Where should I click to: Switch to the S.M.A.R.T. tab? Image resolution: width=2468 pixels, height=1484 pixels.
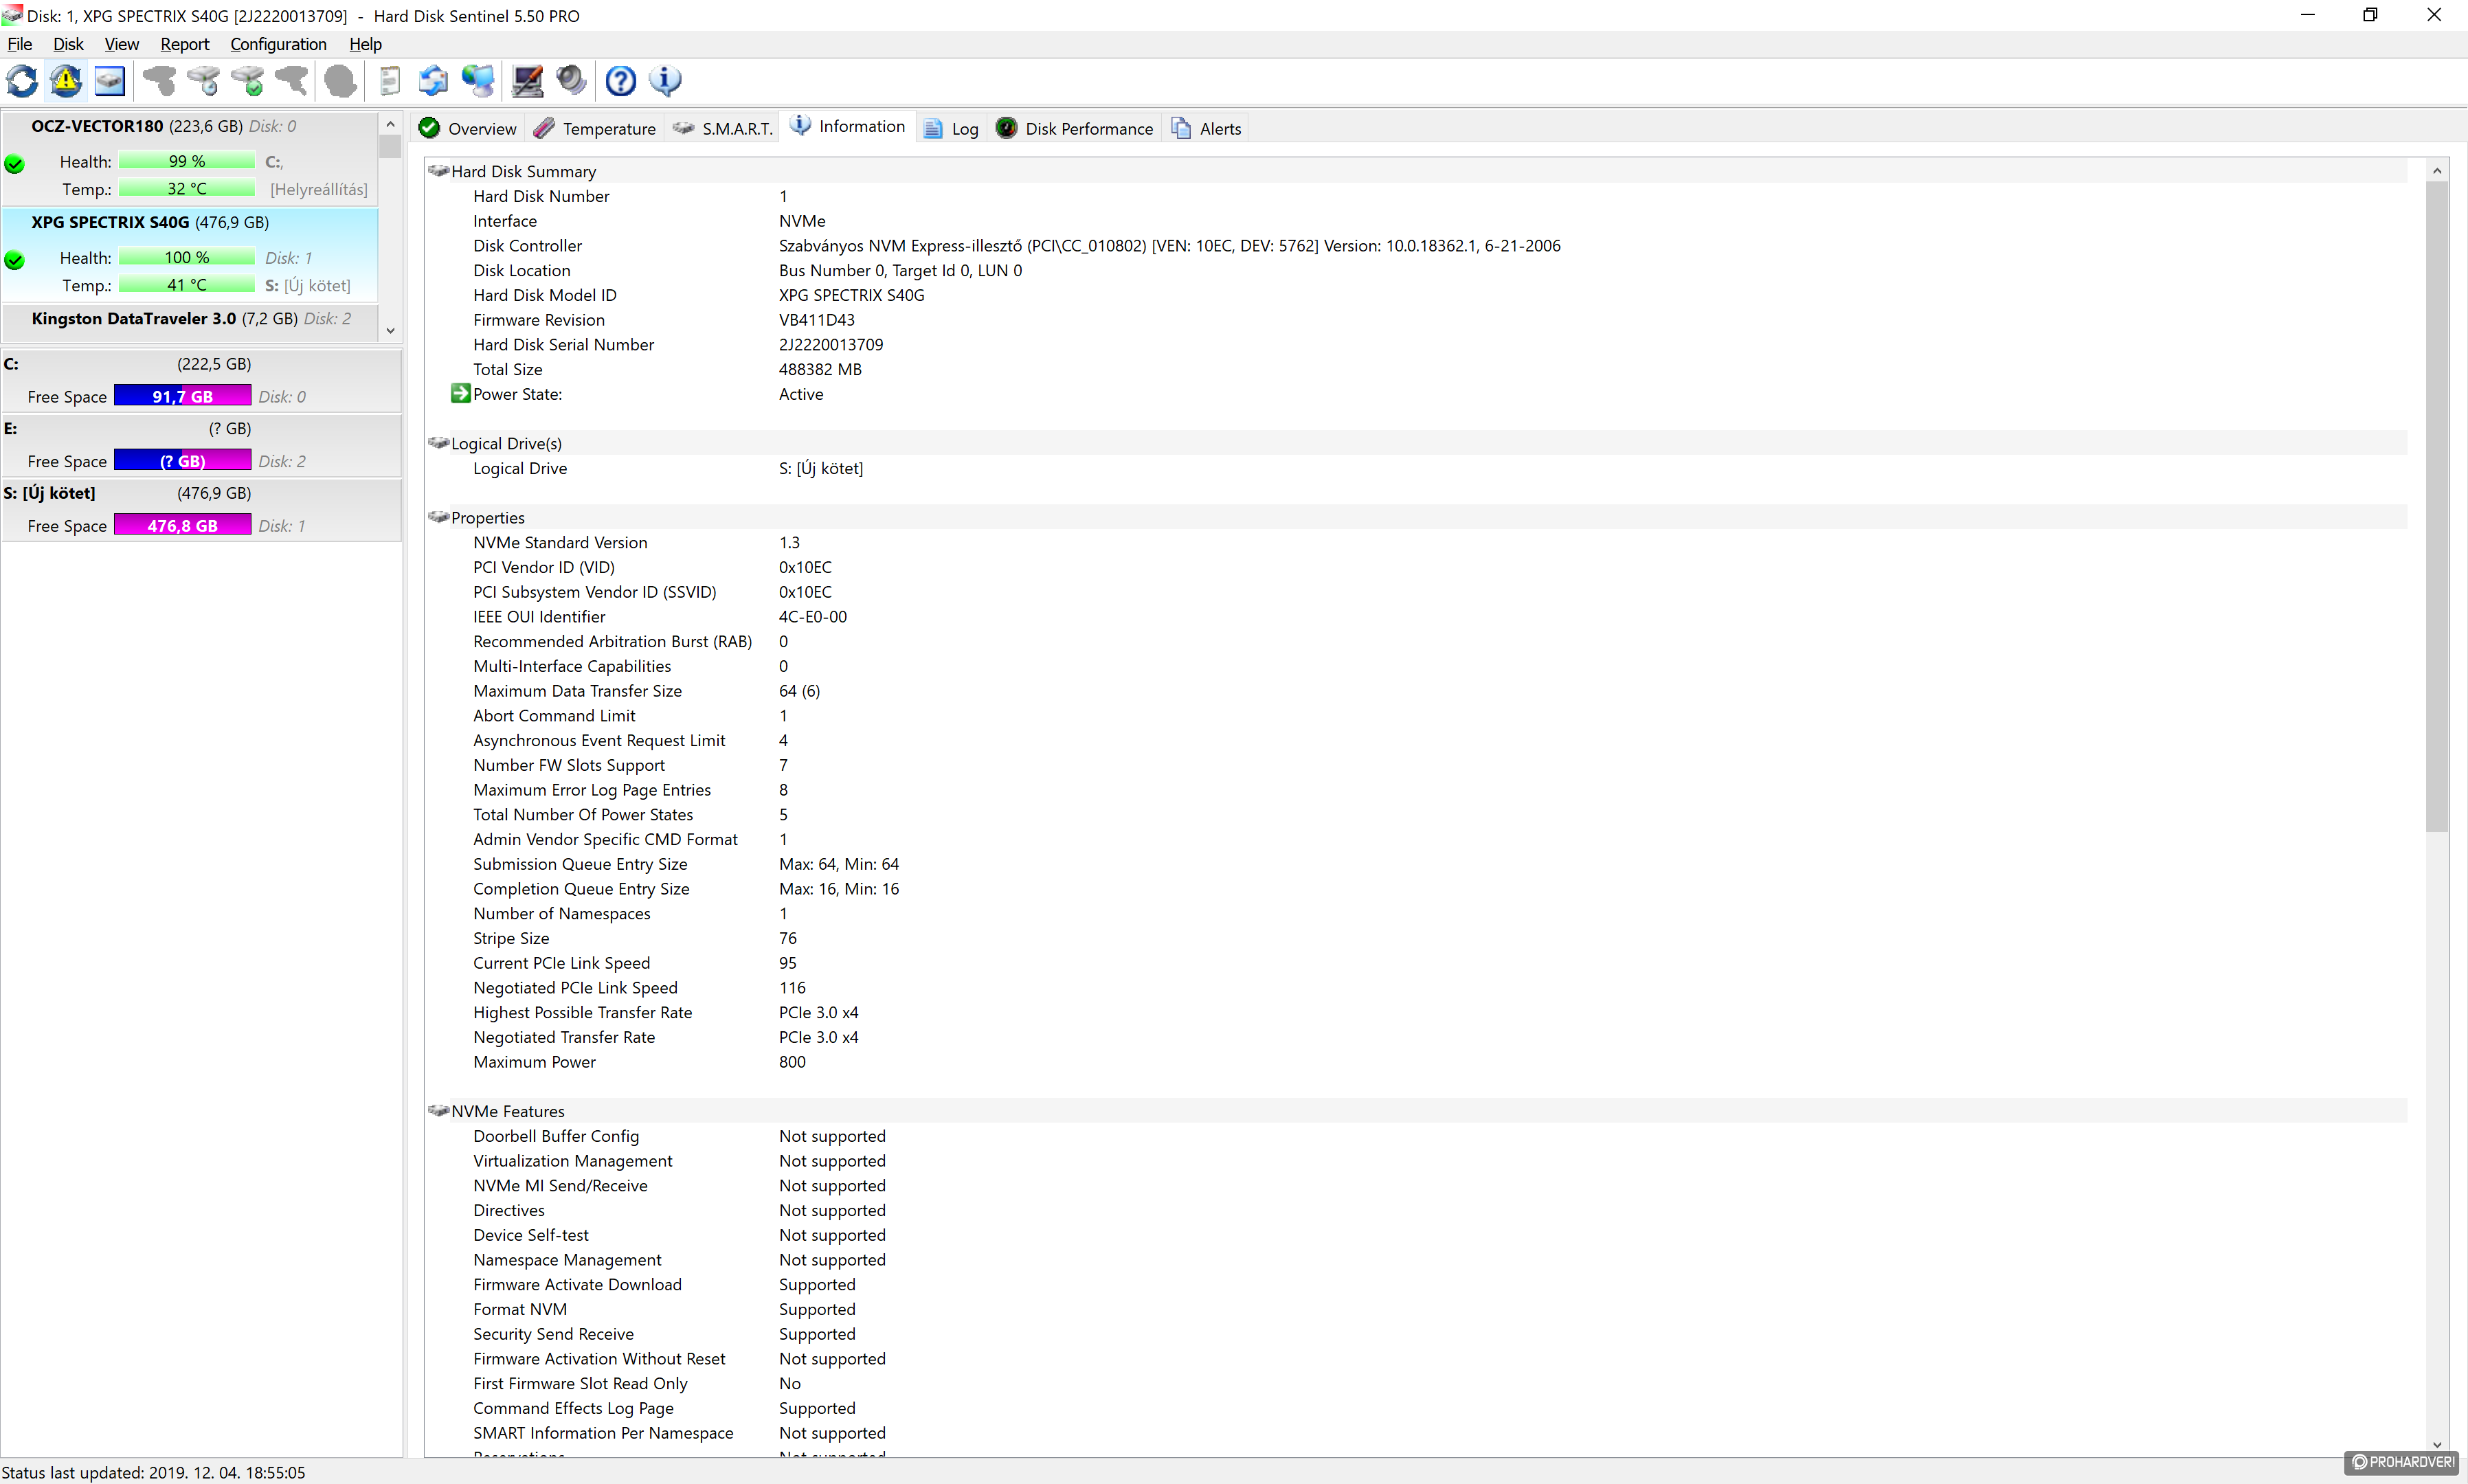723,128
